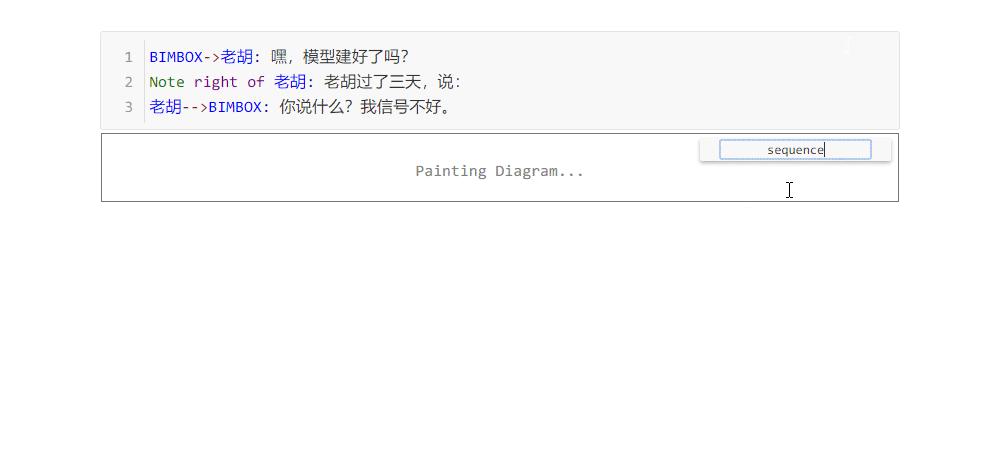Screen dimensions: 994x469
Task: Click the message text 你说什么？我信号不好。
Action: tap(365, 107)
